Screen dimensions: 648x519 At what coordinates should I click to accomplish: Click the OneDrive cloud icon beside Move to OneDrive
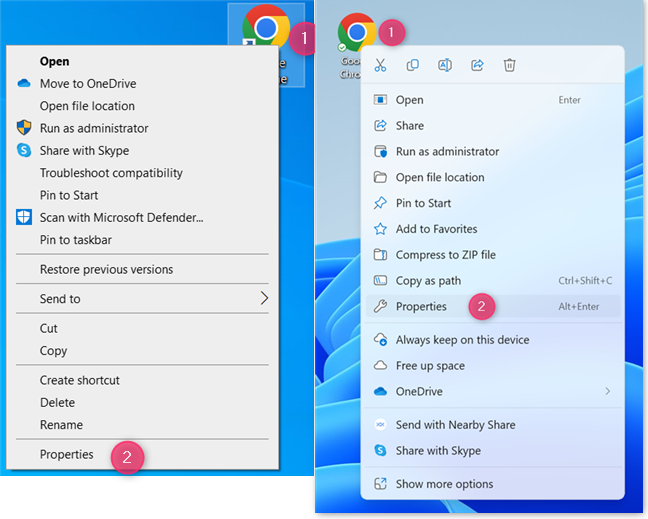click(x=24, y=83)
